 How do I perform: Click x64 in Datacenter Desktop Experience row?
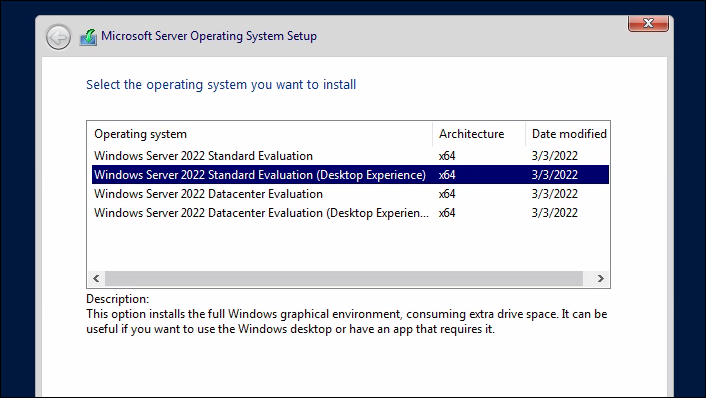click(x=447, y=213)
